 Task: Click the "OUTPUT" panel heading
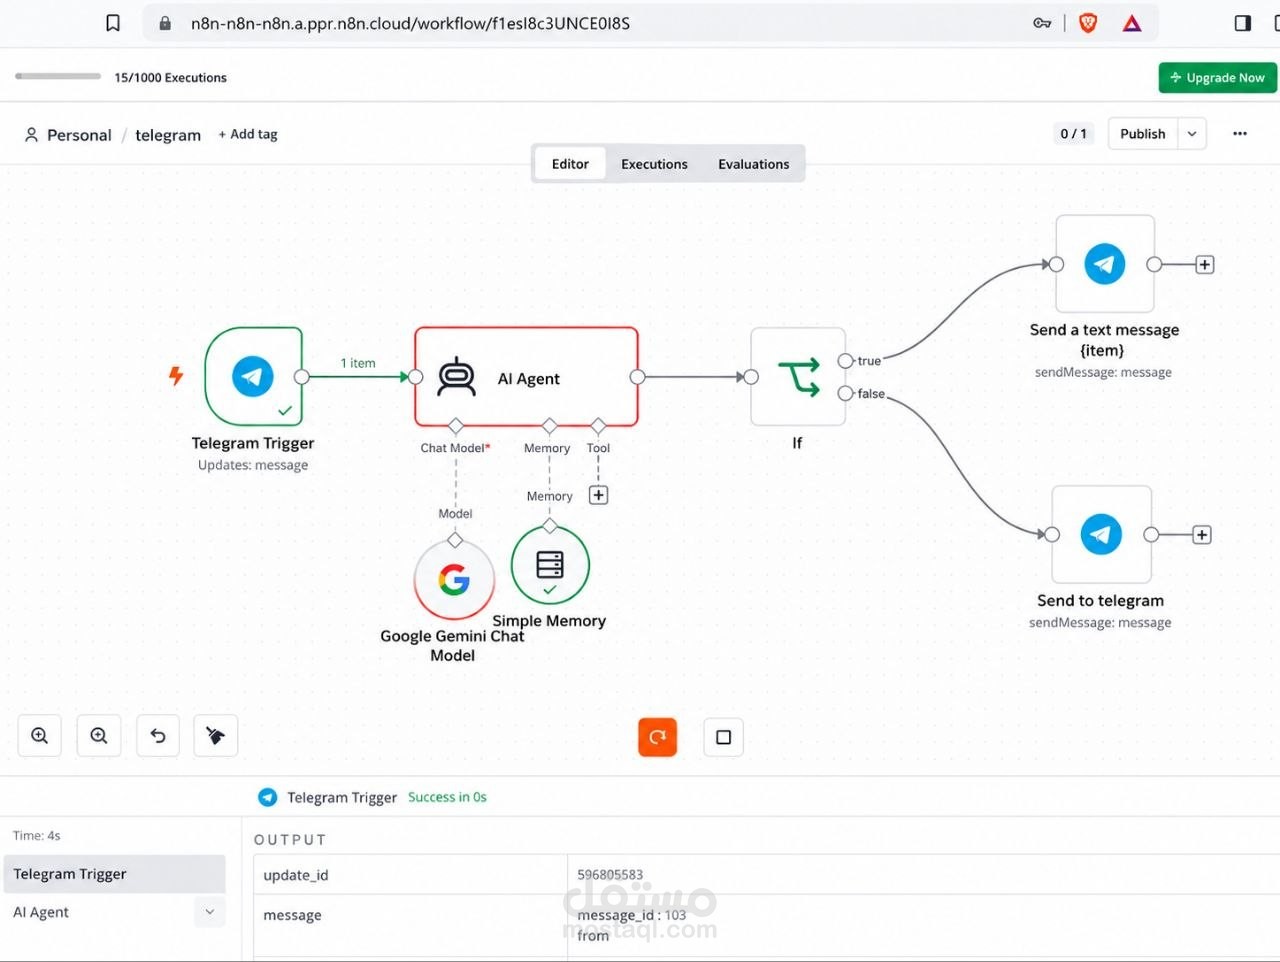[290, 840]
